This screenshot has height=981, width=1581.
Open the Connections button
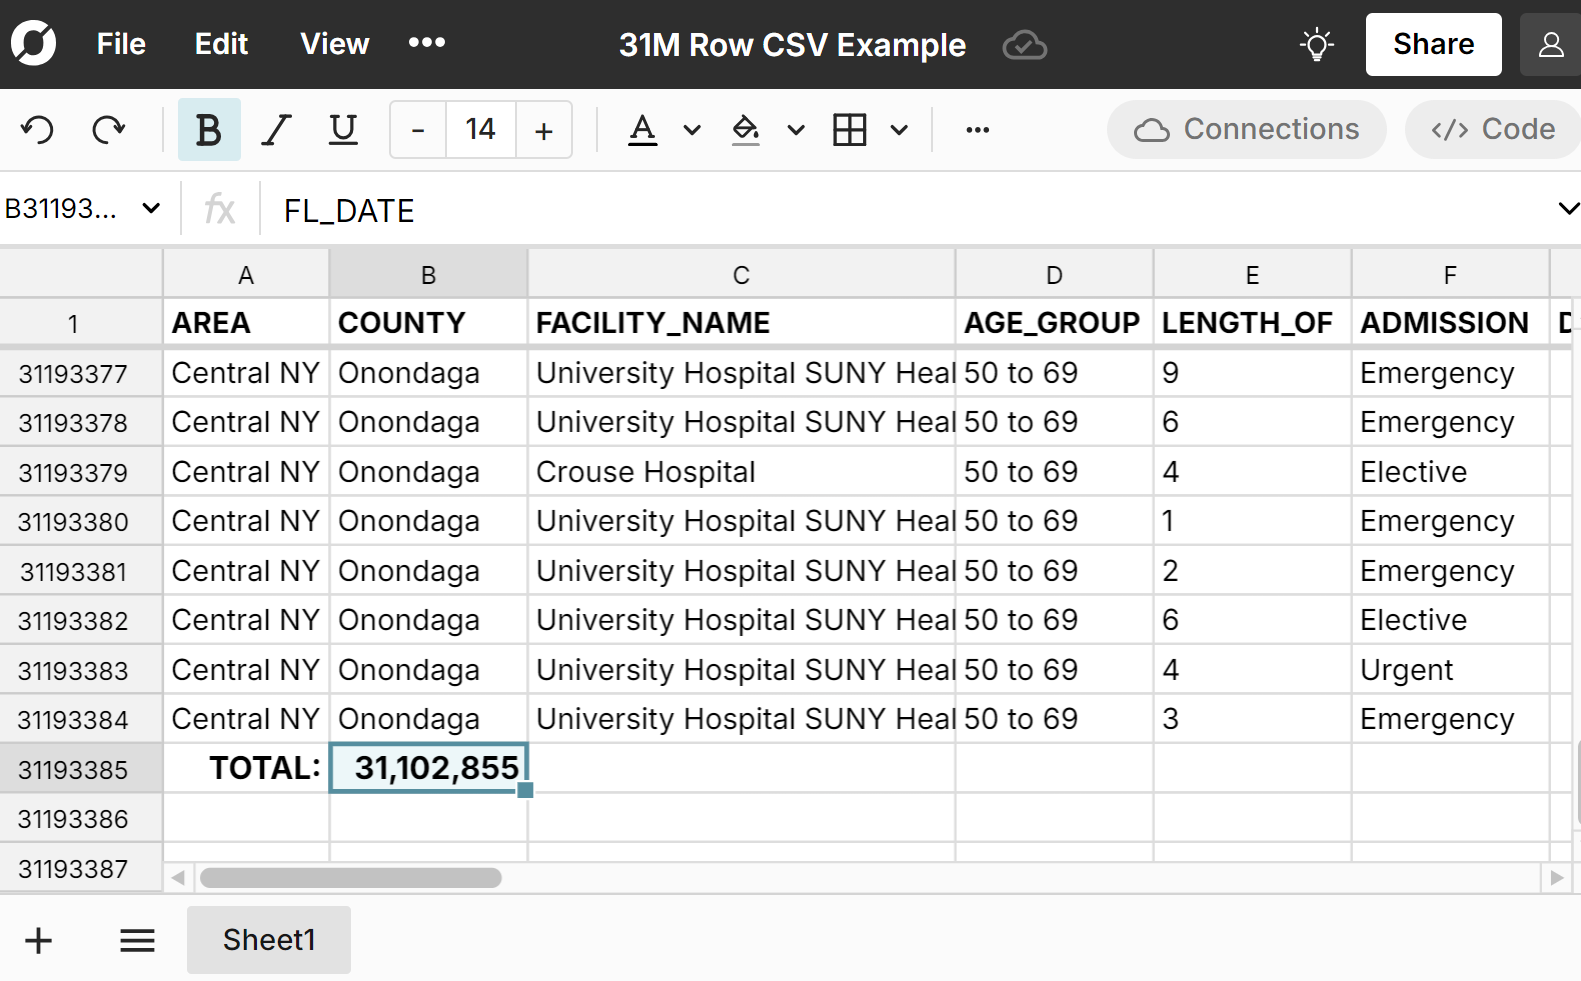click(x=1246, y=130)
